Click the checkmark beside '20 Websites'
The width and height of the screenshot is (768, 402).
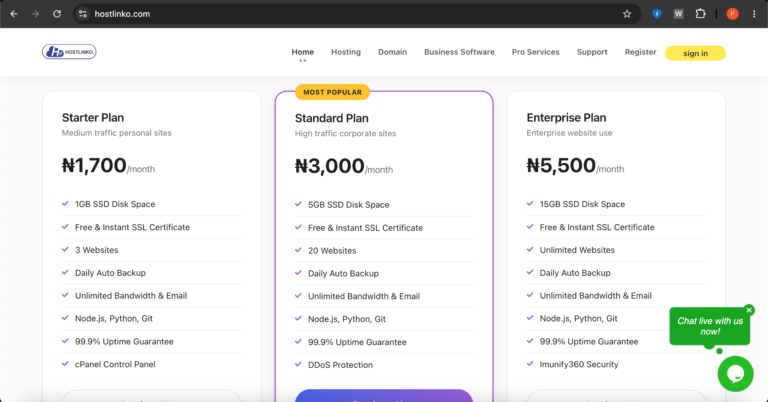tap(298, 250)
